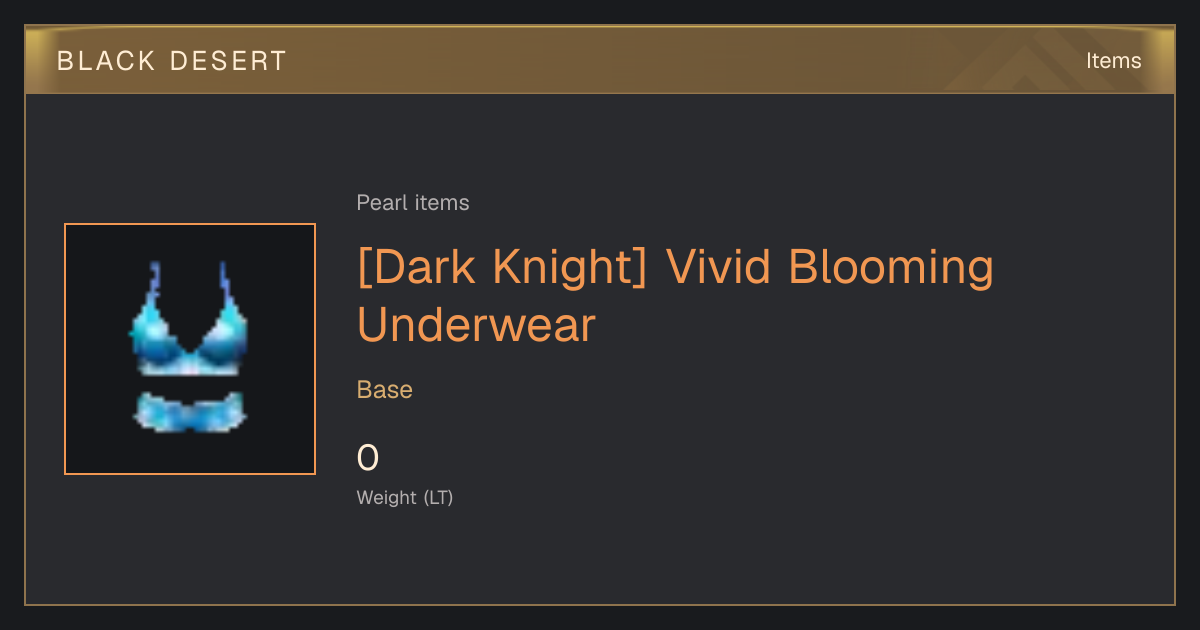Image resolution: width=1200 pixels, height=630 pixels.
Task: Click the Weight (LT) label
Action: 405,497
